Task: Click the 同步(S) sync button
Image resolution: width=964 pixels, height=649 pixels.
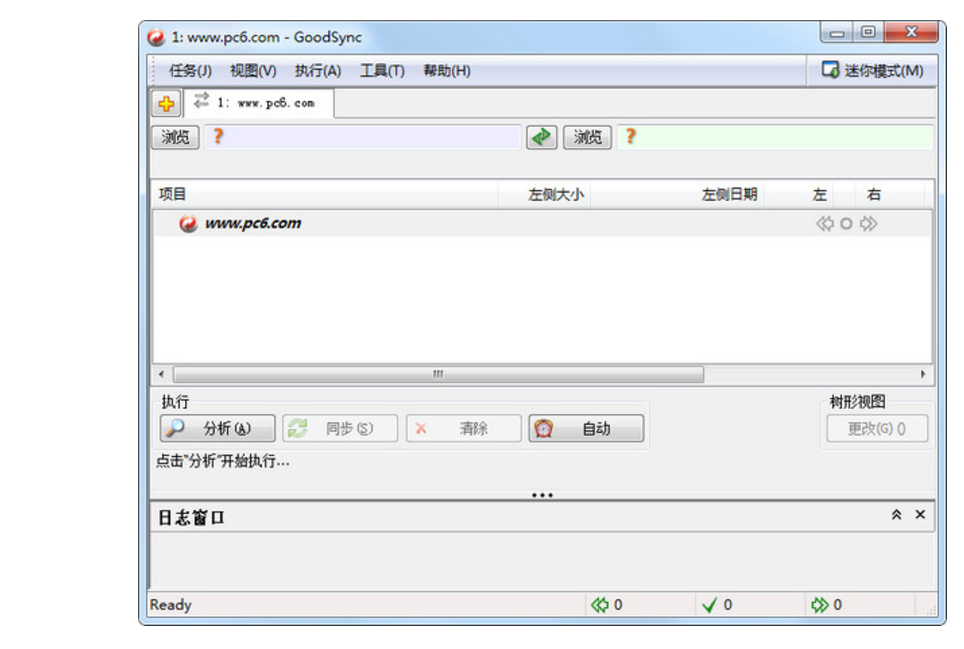Action: [340, 428]
